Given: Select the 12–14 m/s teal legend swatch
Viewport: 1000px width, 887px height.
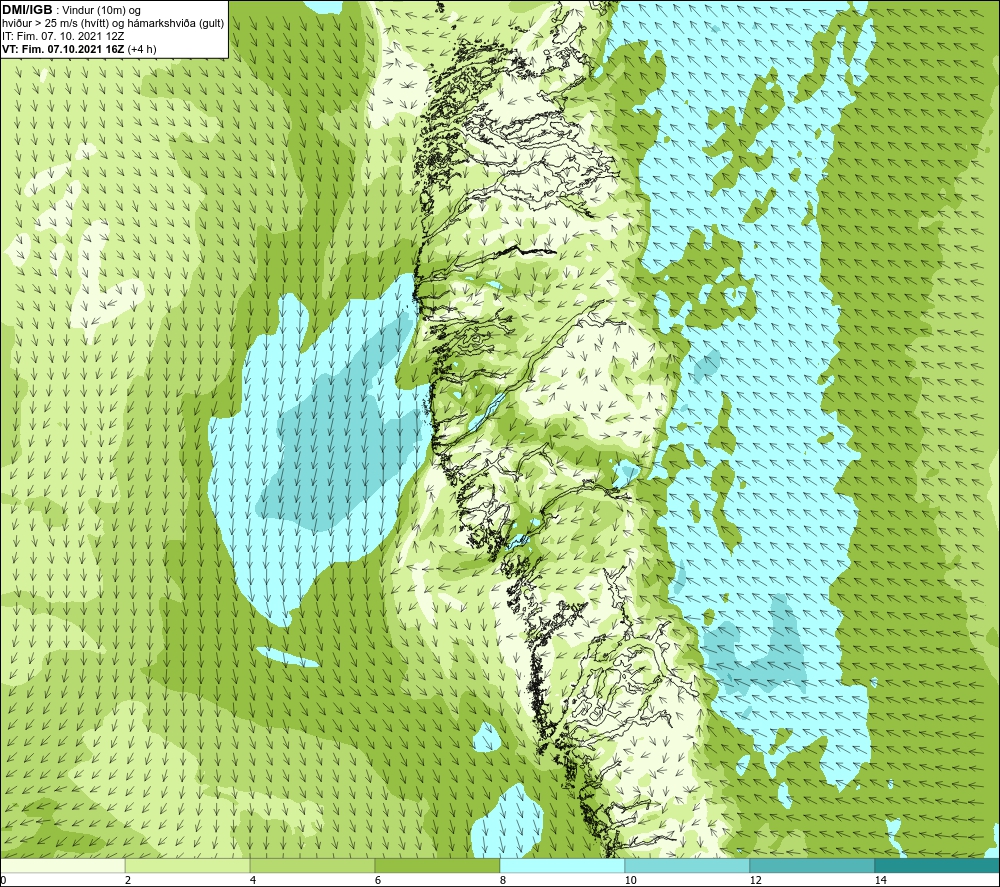Looking at the screenshot, I should (x=812, y=865).
